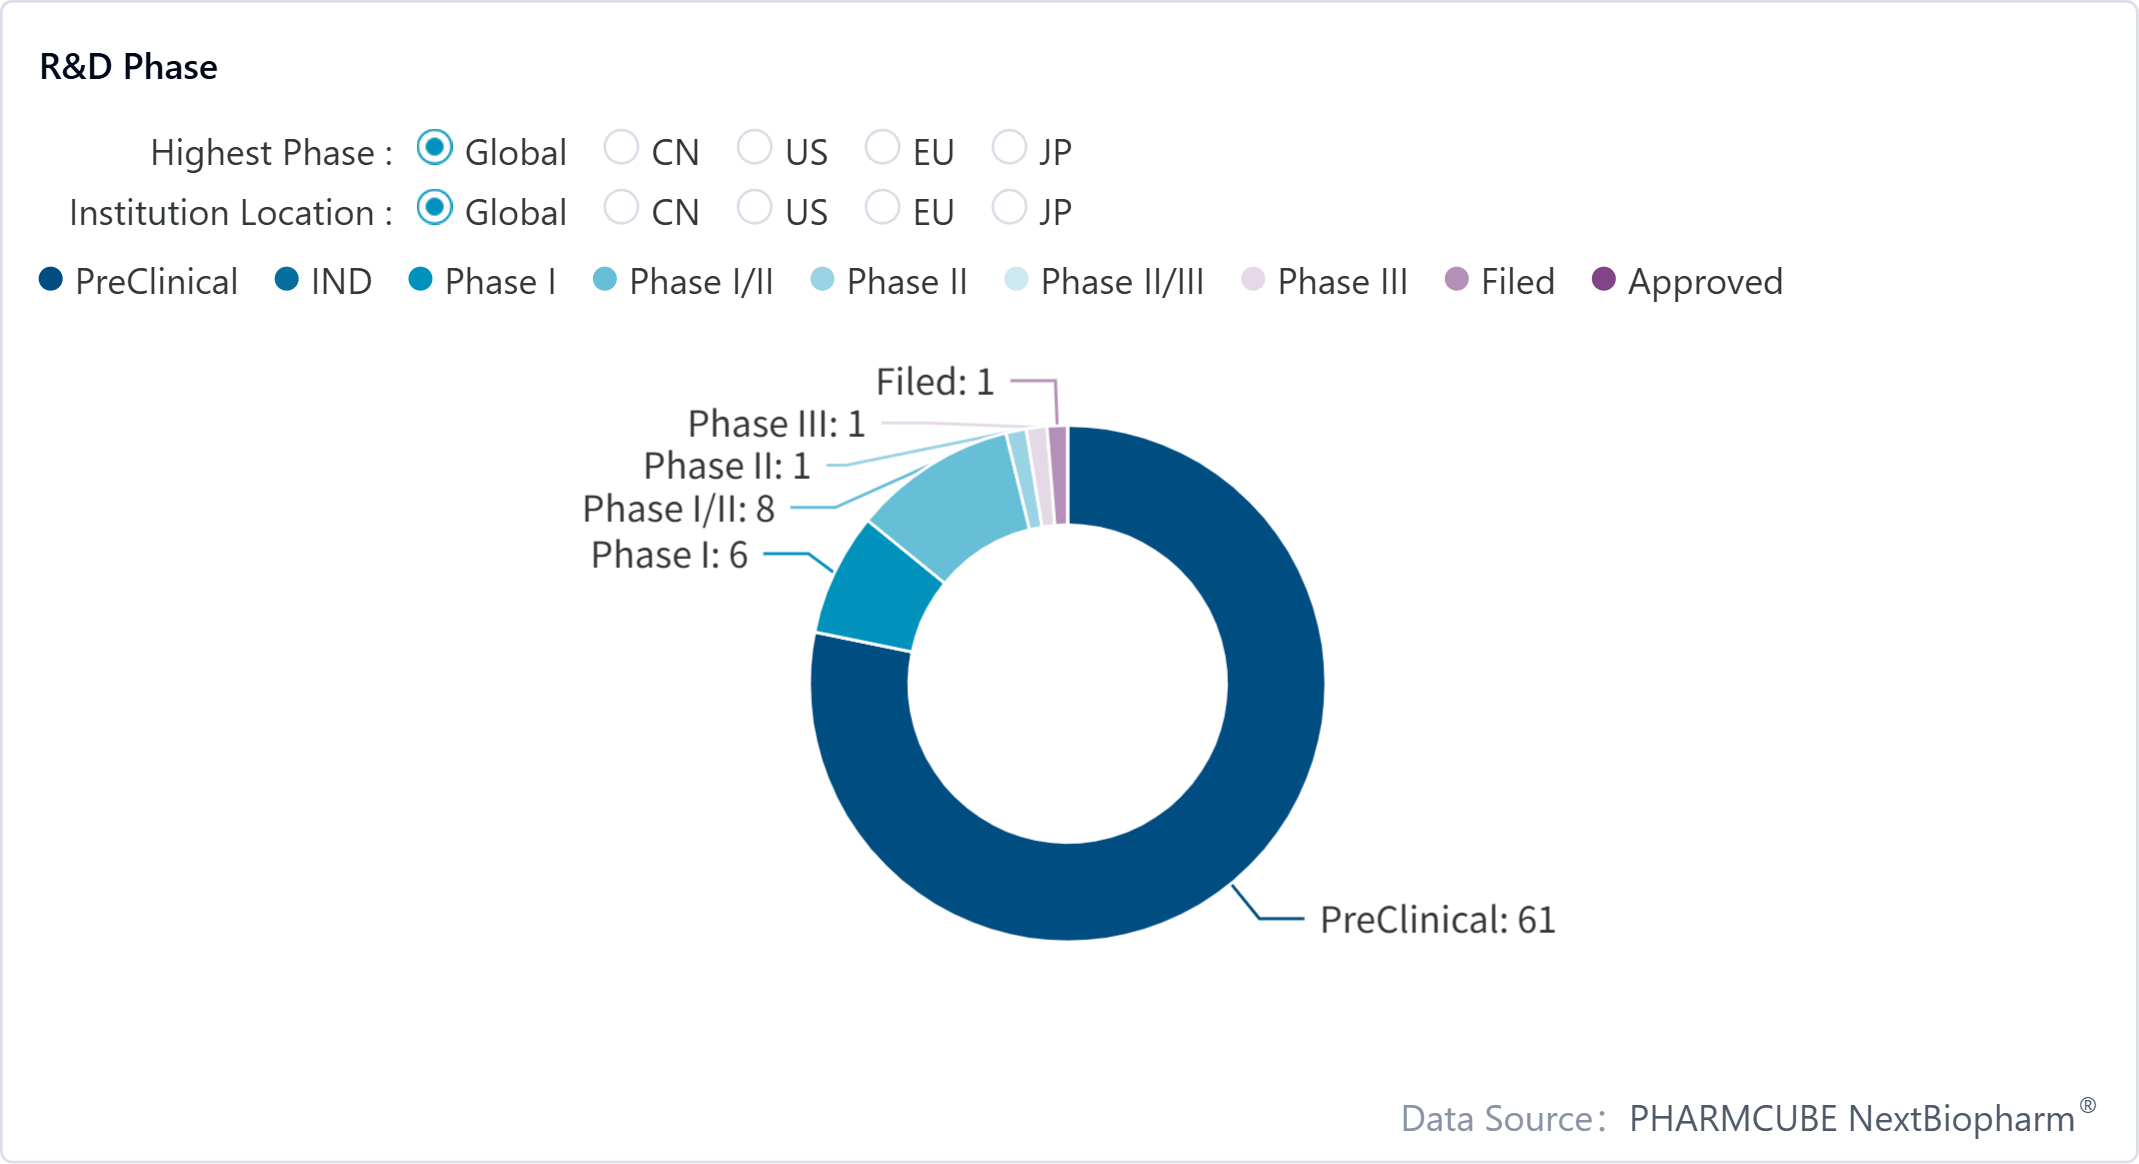Click the Approved legend dot
Viewport: 2139px width, 1164px height.
pos(1604,280)
